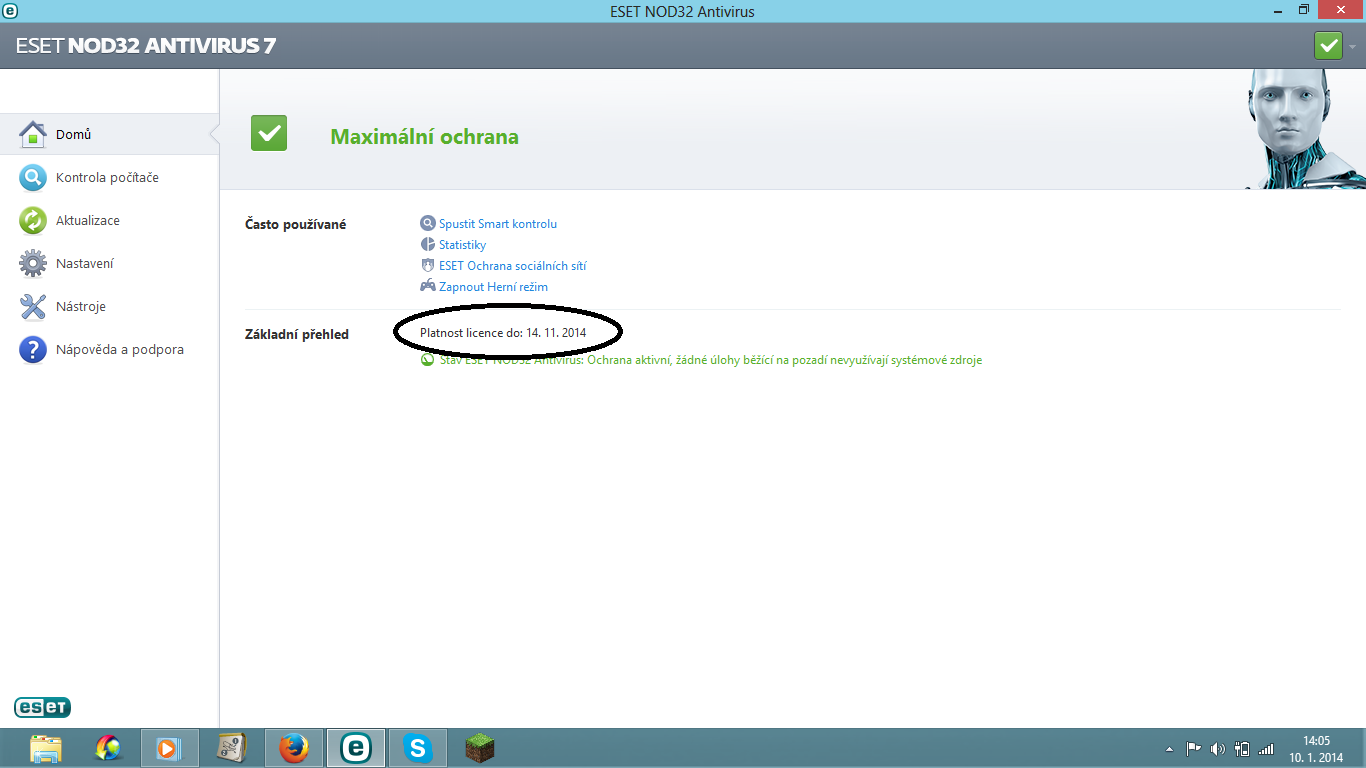The height and width of the screenshot is (768, 1366).
Task: Click the Základní přehled label
Action: point(297,334)
